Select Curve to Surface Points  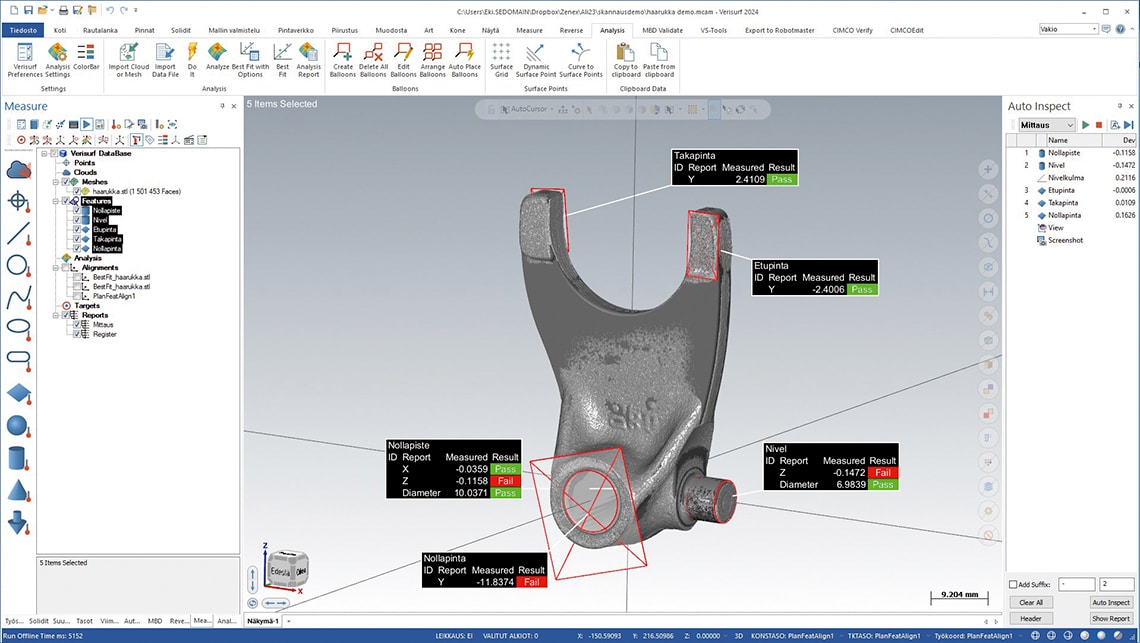pos(581,60)
